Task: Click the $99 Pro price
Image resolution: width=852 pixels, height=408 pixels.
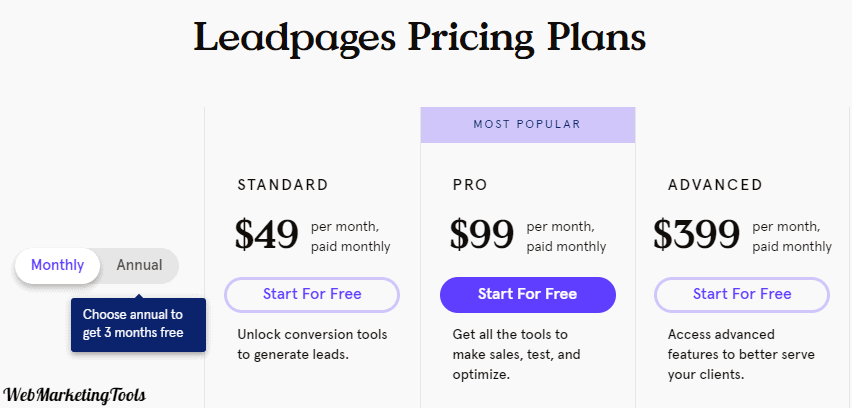Action: [482, 234]
